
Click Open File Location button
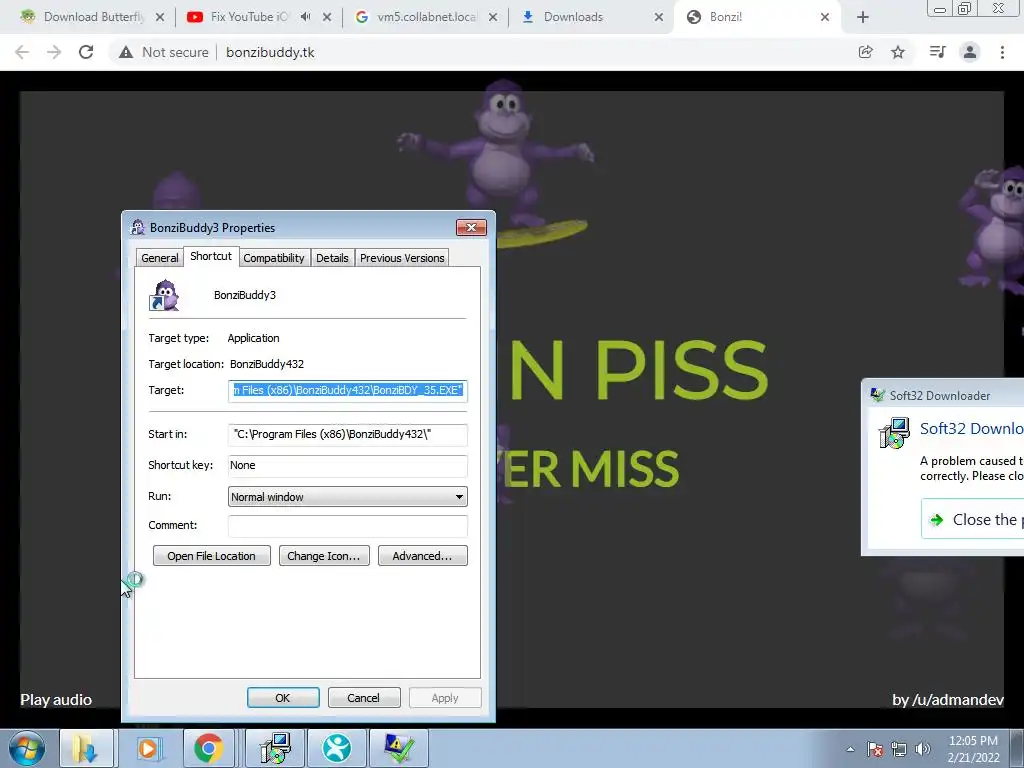pyautogui.click(x=212, y=556)
